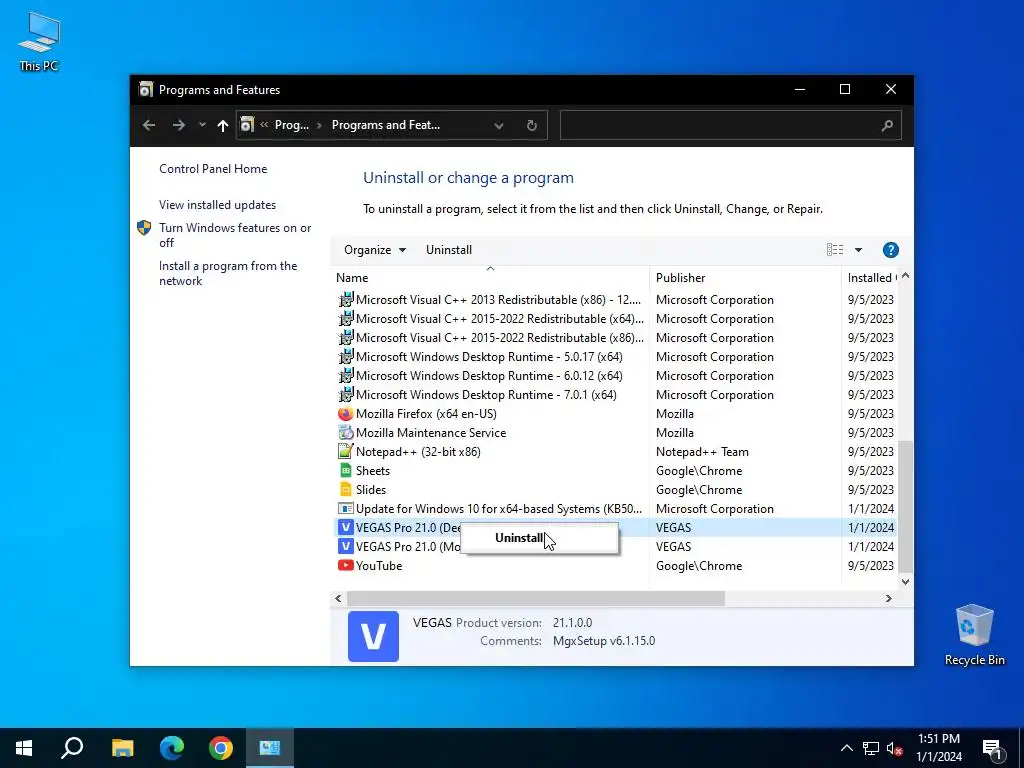Sort by the Publisher column header
The image size is (1024, 768).
[745, 278]
